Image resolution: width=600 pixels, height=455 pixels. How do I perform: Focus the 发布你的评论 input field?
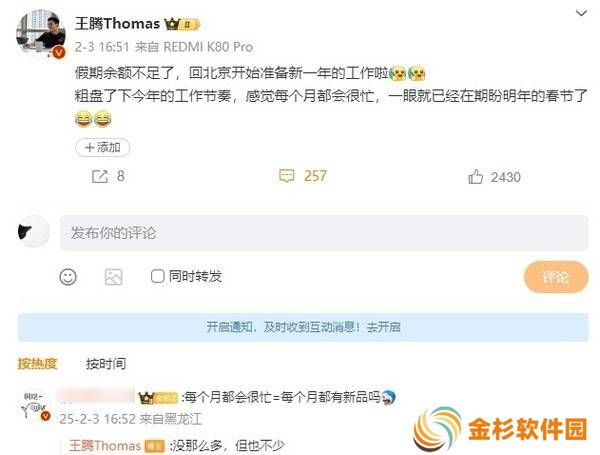(324, 233)
